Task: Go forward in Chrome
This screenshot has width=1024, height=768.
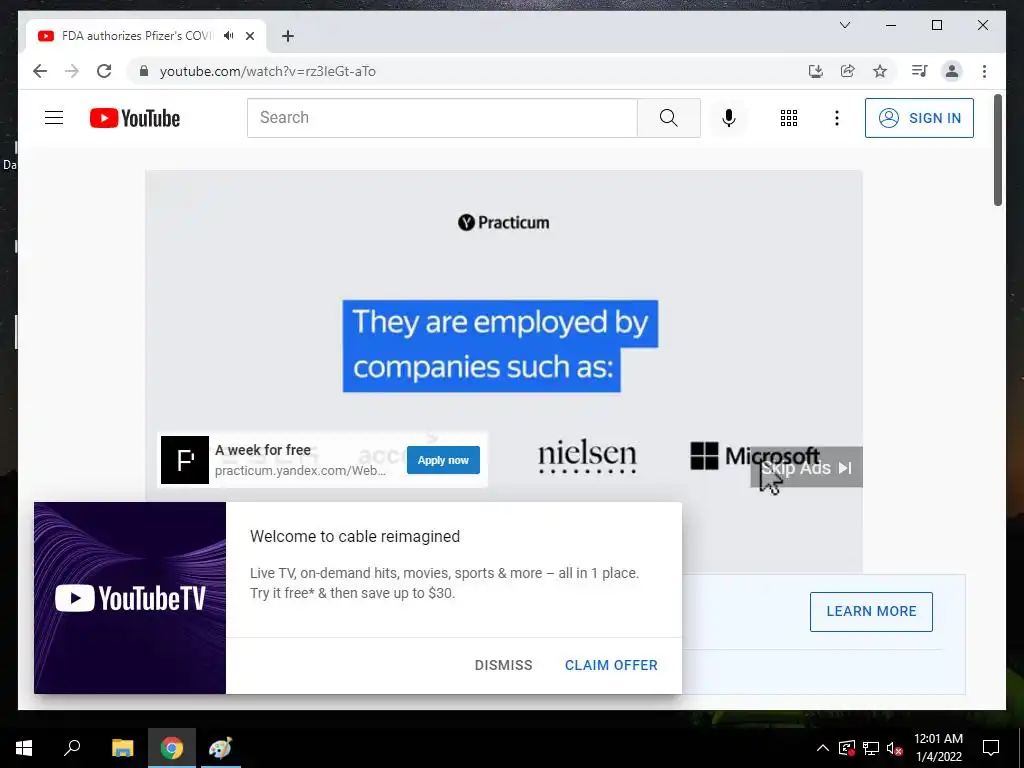Action: coord(72,71)
